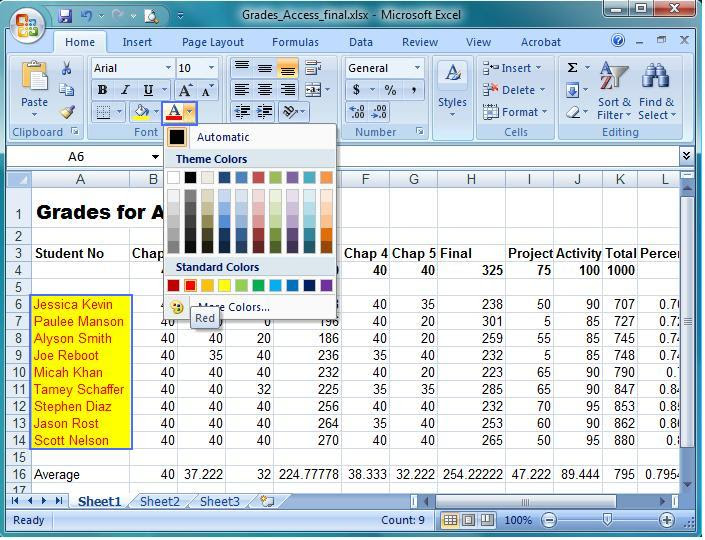Click the Paste clipboard icon
Screen dimensions: 705x540
pyautogui.click(x=34, y=76)
